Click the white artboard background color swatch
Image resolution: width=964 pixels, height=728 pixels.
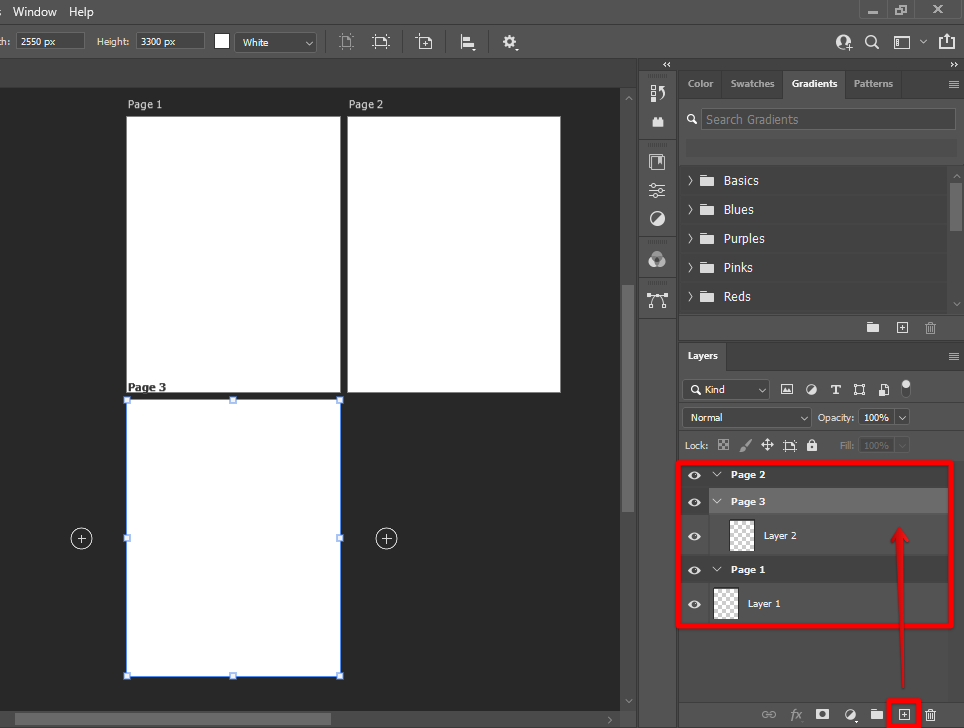(222, 42)
